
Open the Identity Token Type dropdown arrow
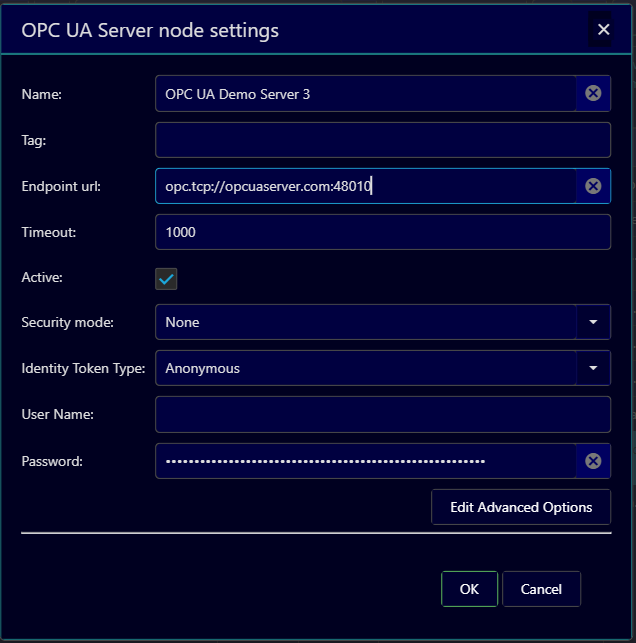[x=593, y=368]
